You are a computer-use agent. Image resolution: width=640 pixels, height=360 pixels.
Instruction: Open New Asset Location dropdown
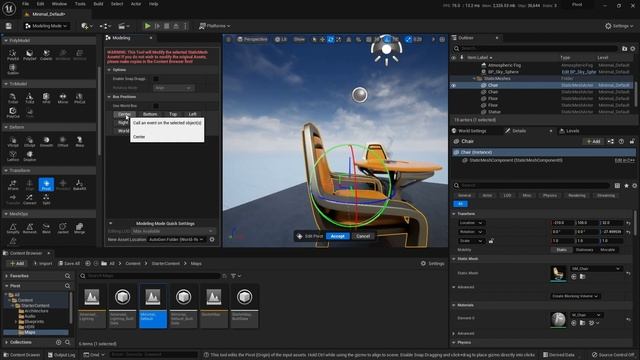tap(177, 240)
